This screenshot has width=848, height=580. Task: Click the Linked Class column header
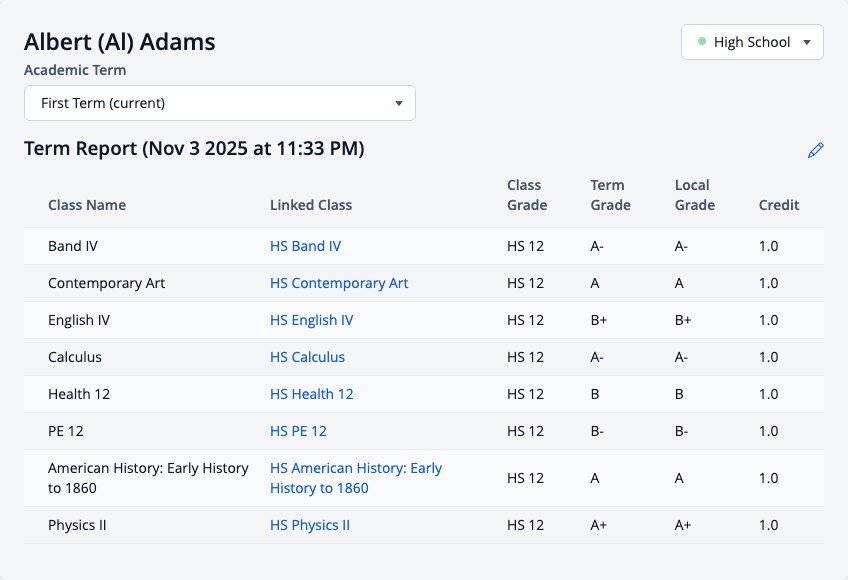[311, 205]
